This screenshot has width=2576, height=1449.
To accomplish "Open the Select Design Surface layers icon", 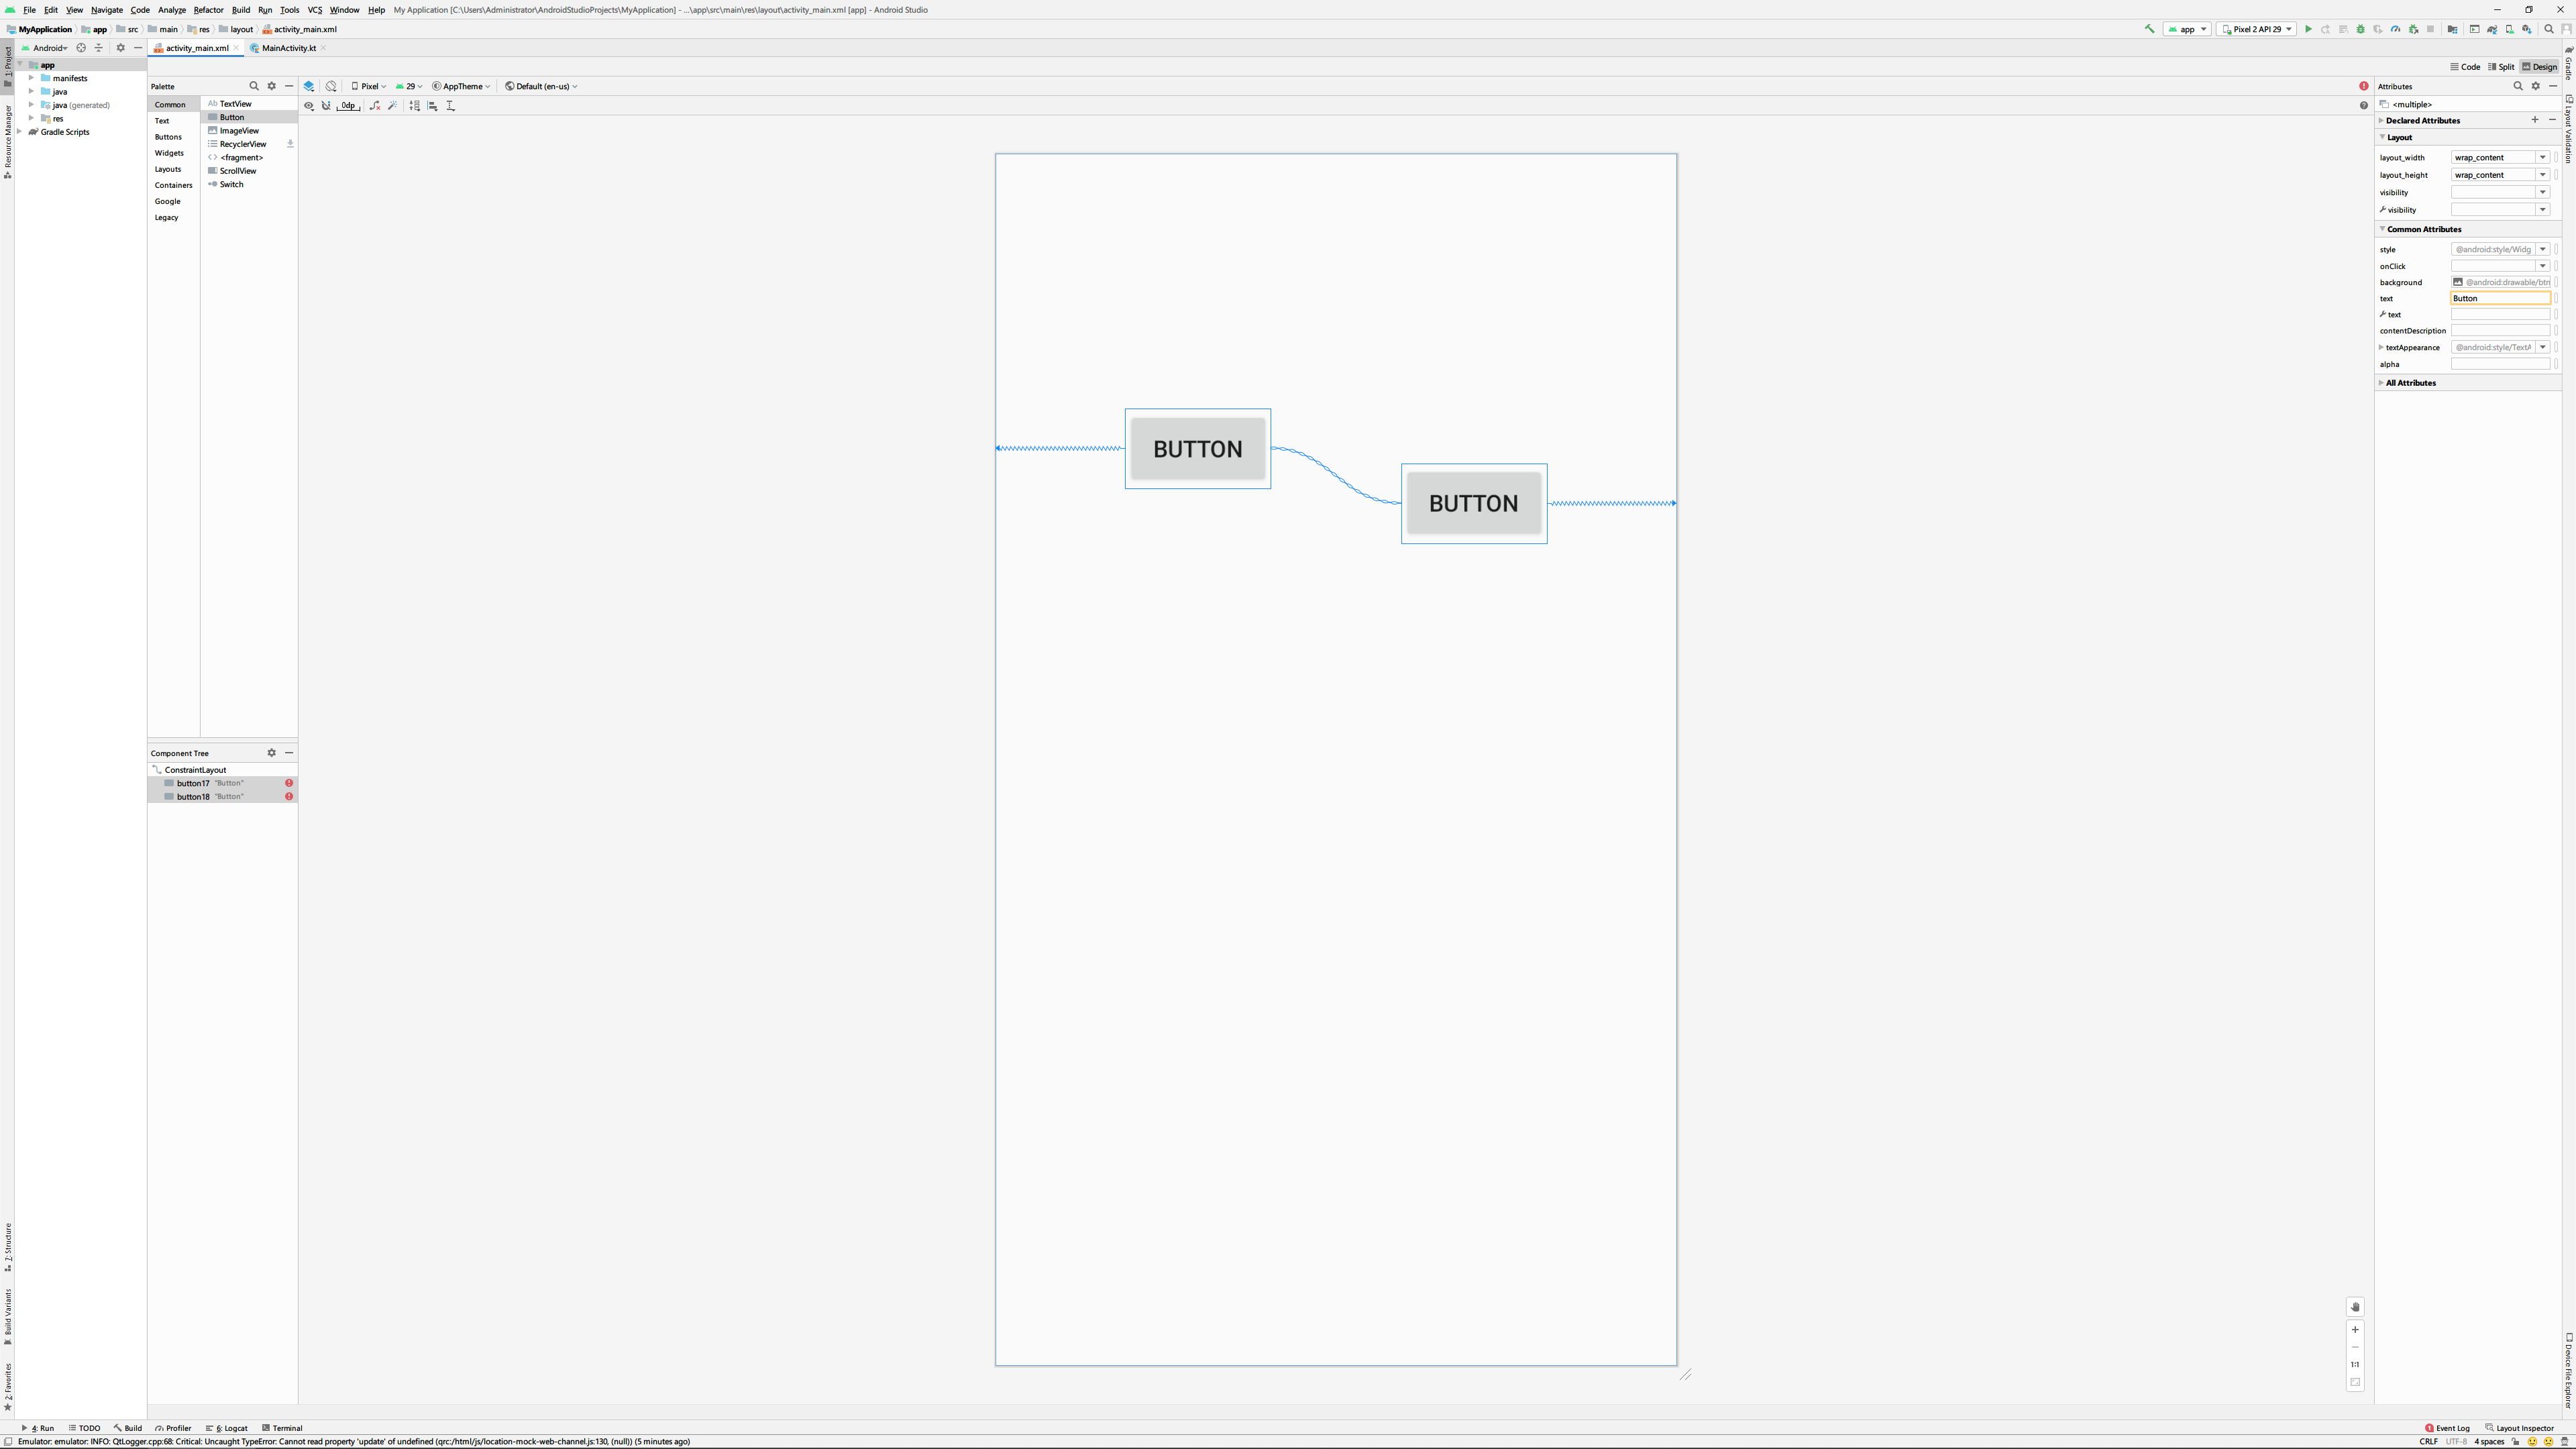I will pos(309,86).
